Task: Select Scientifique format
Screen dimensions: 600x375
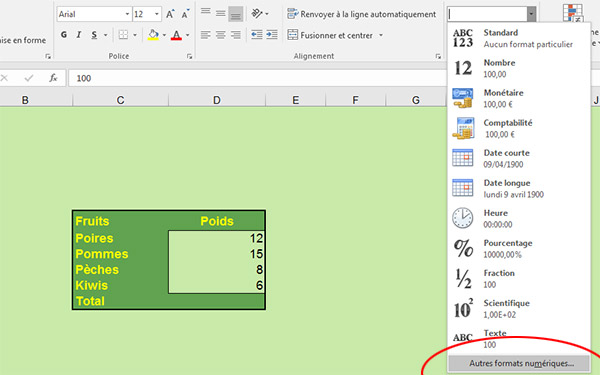Action: [x=518, y=309]
